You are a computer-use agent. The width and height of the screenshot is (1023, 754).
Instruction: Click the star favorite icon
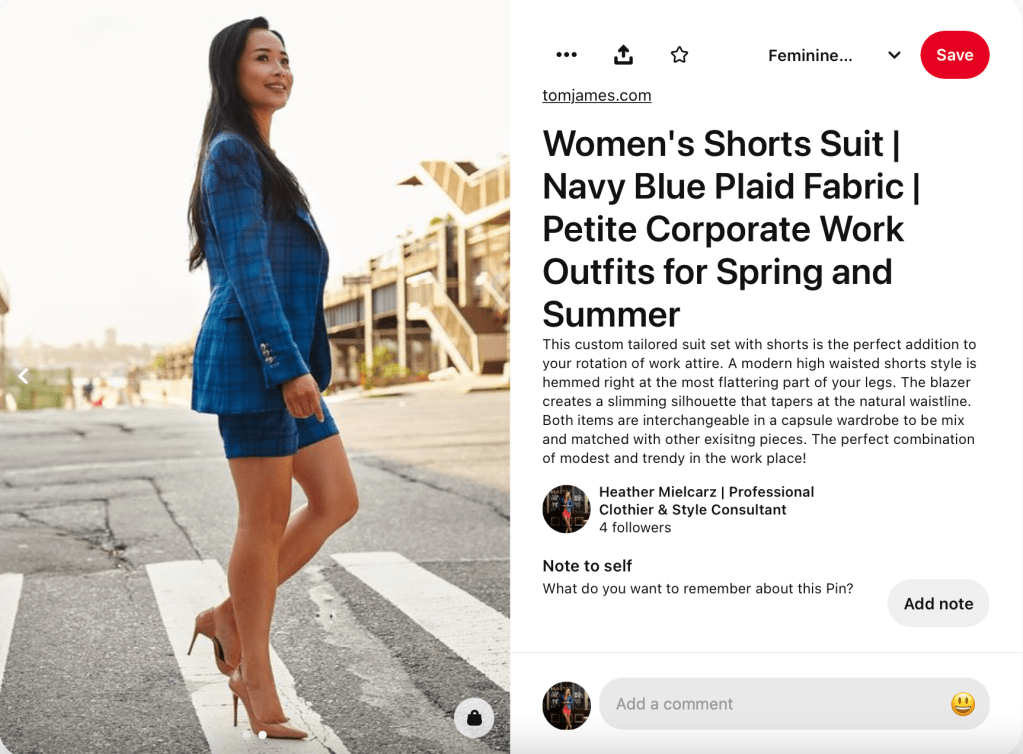(680, 55)
